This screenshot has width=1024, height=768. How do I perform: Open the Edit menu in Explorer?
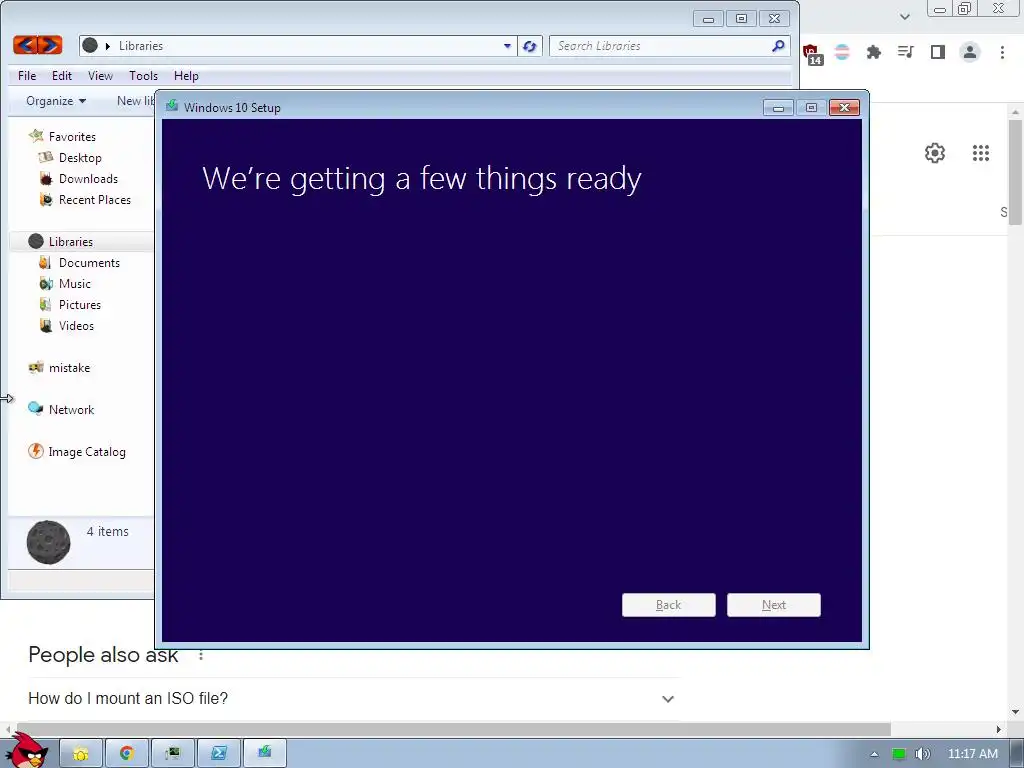(62, 76)
